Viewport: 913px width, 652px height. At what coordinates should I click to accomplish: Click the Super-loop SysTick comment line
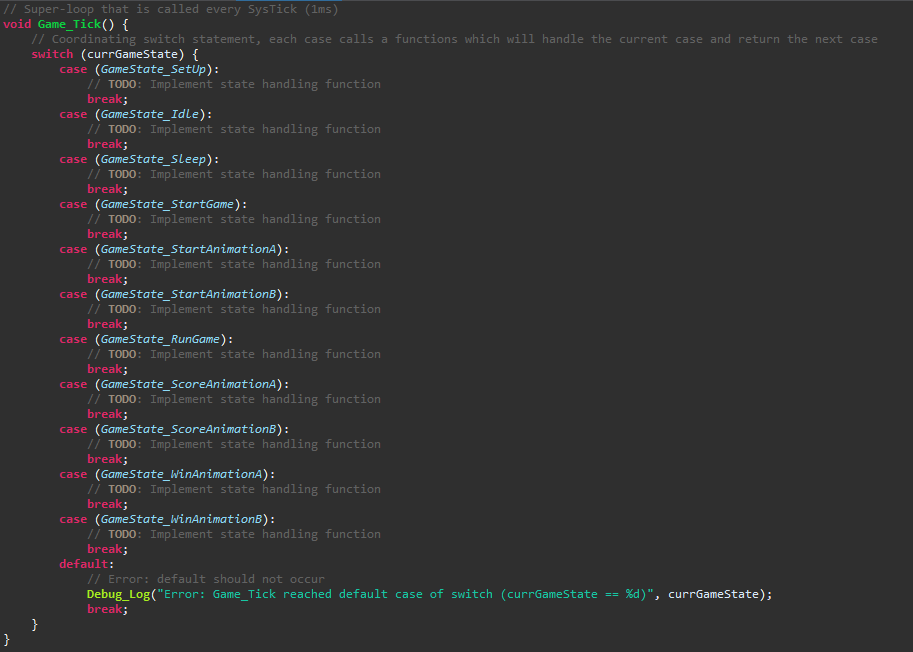tap(171, 9)
